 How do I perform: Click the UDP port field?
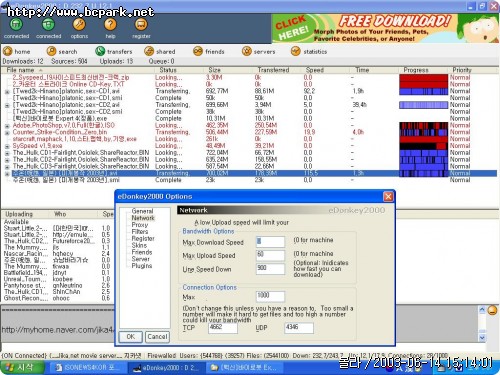pyautogui.click(x=299, y=328)
